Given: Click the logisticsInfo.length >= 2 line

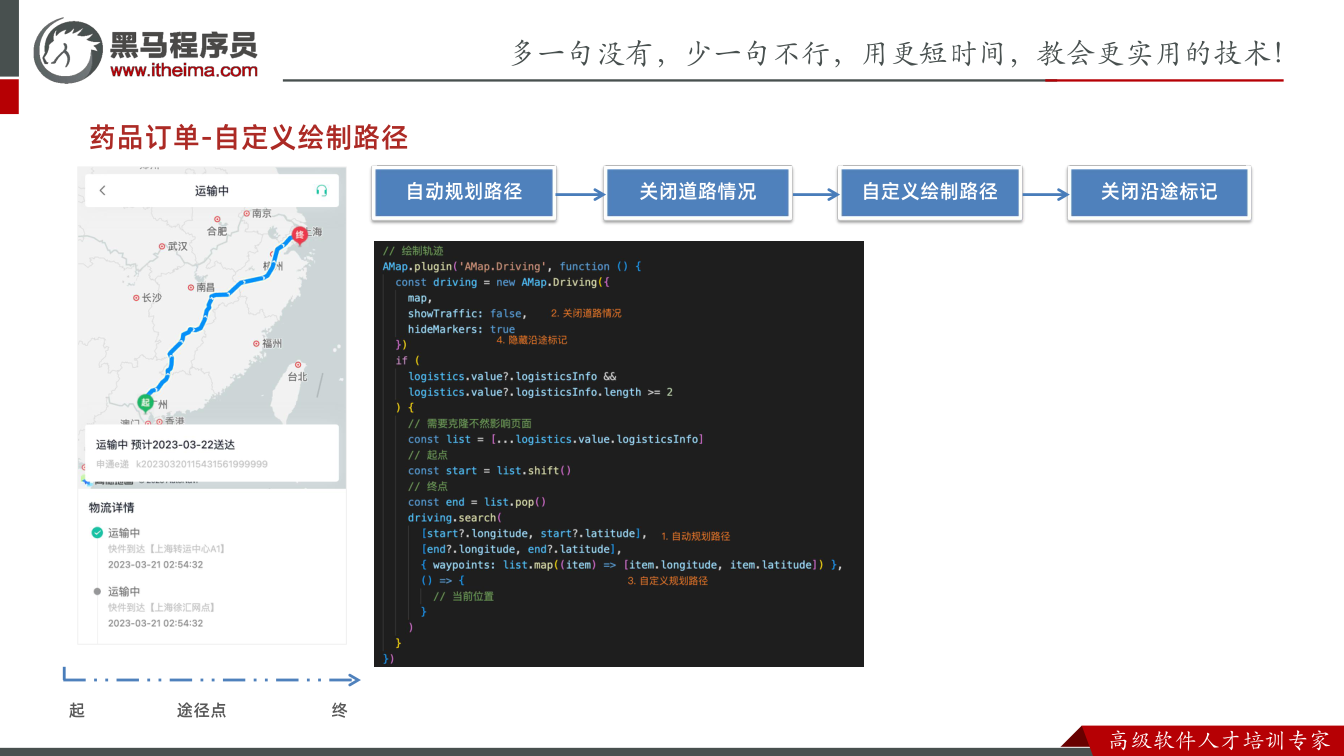Looking at the screenshot, I should pyautogui.click(x=540, y=392).
